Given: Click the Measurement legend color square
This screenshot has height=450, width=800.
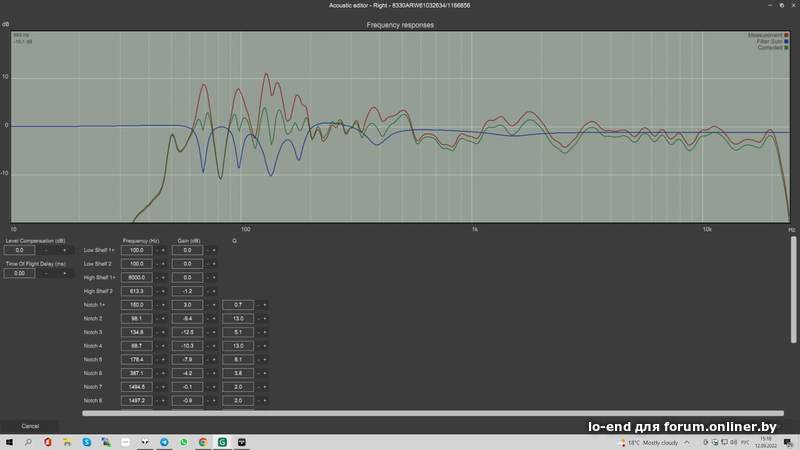Looking at the screenshot, I should click(786, 35).
